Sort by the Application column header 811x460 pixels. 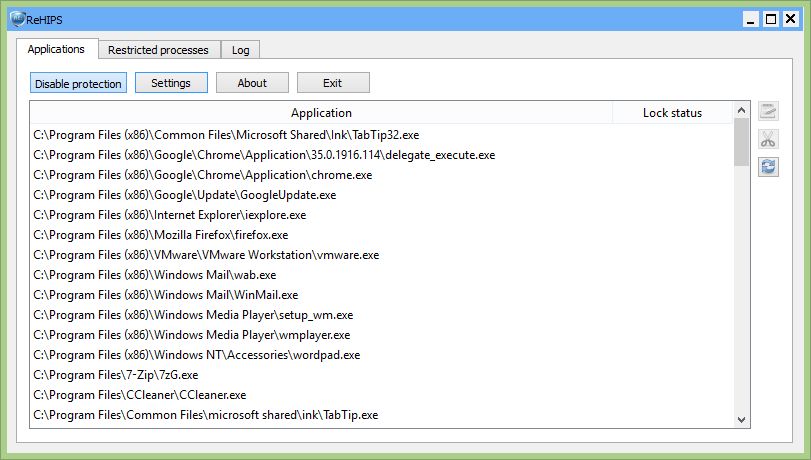click(x=321, y=113)
